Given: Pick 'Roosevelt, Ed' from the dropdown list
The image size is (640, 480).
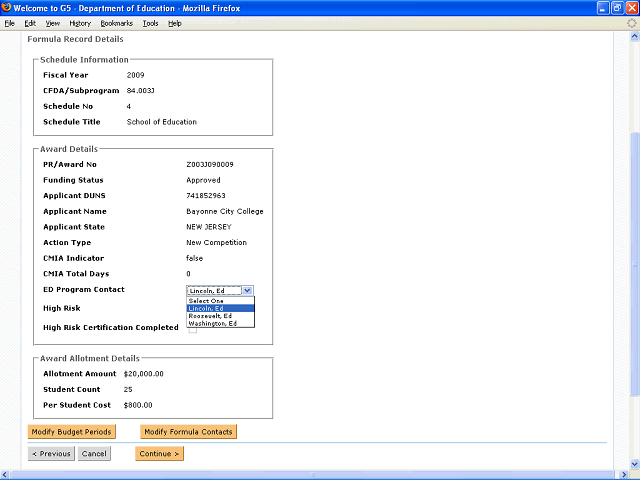Looking at the screenshot, I should [220, 316].
